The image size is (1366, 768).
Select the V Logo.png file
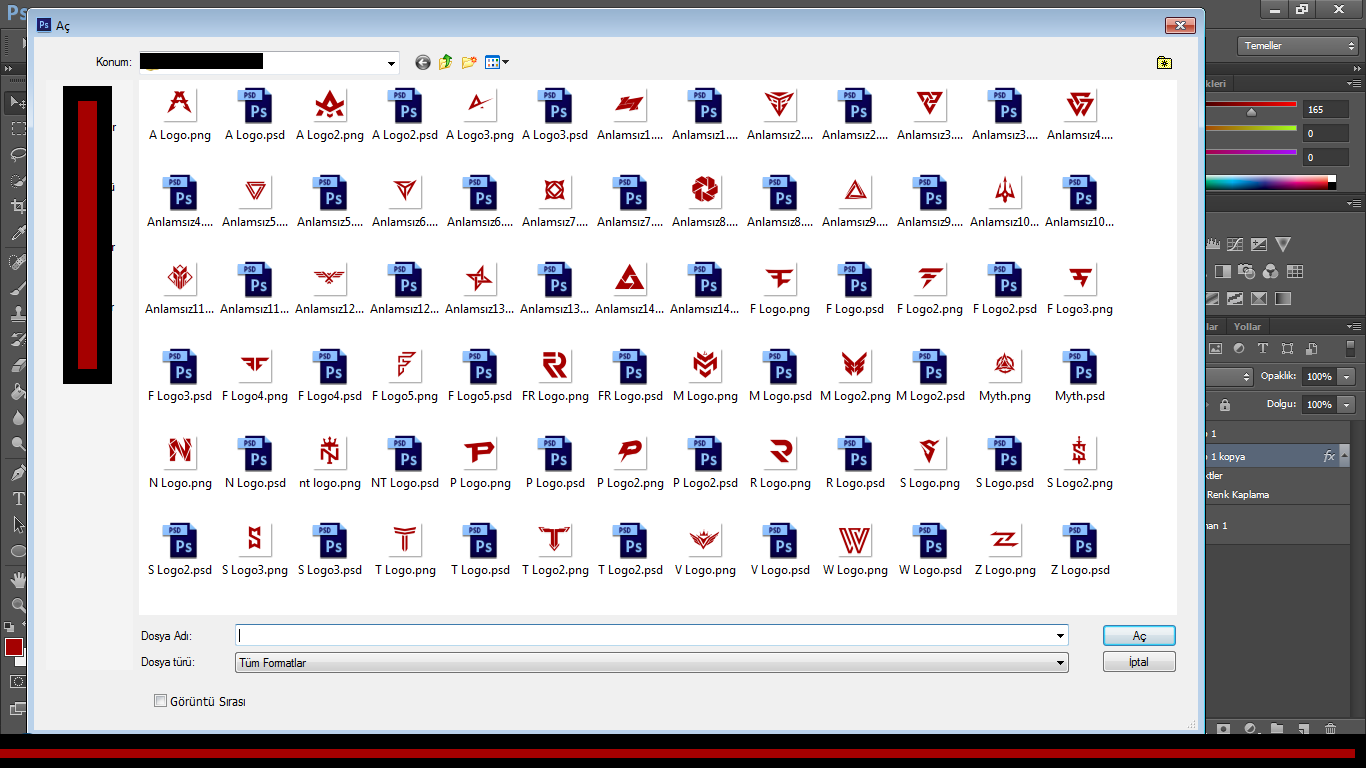[705, 551]
